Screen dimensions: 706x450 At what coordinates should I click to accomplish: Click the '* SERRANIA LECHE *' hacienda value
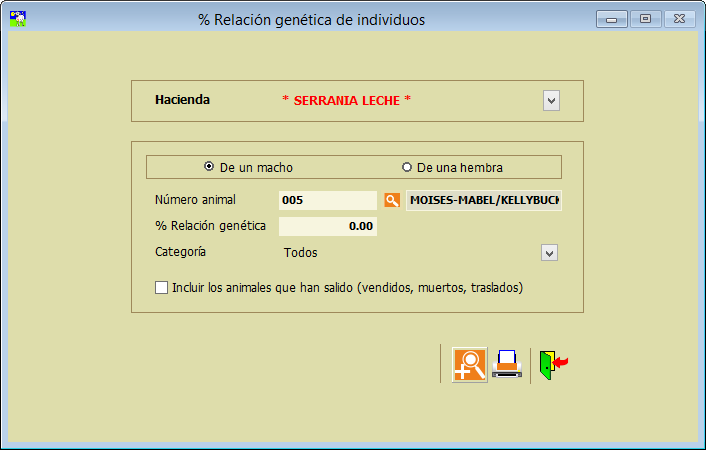[347, 101]
